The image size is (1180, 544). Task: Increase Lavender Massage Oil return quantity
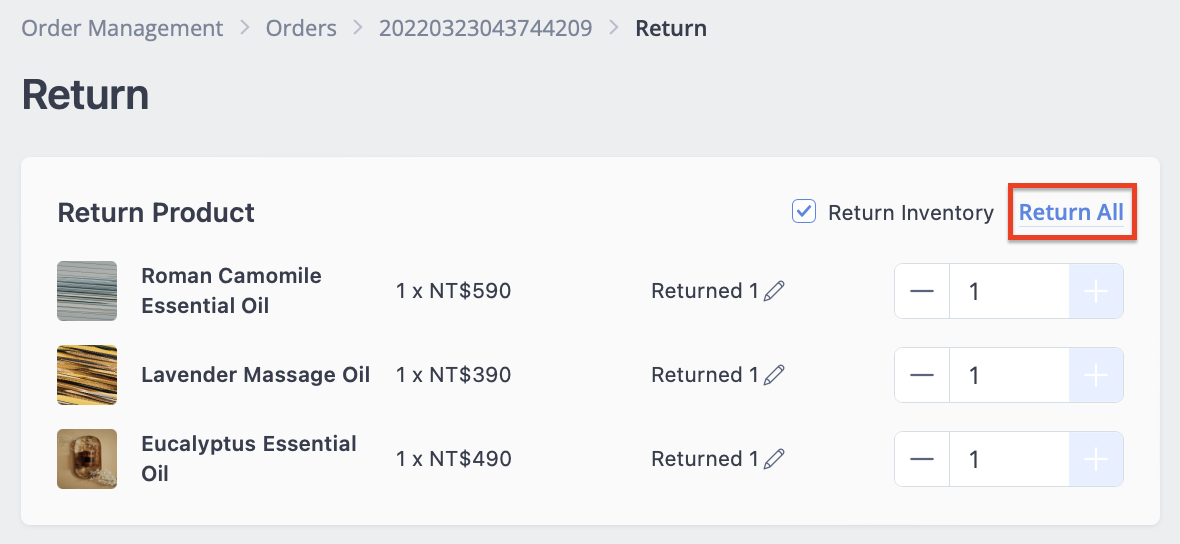point(1096,375)
